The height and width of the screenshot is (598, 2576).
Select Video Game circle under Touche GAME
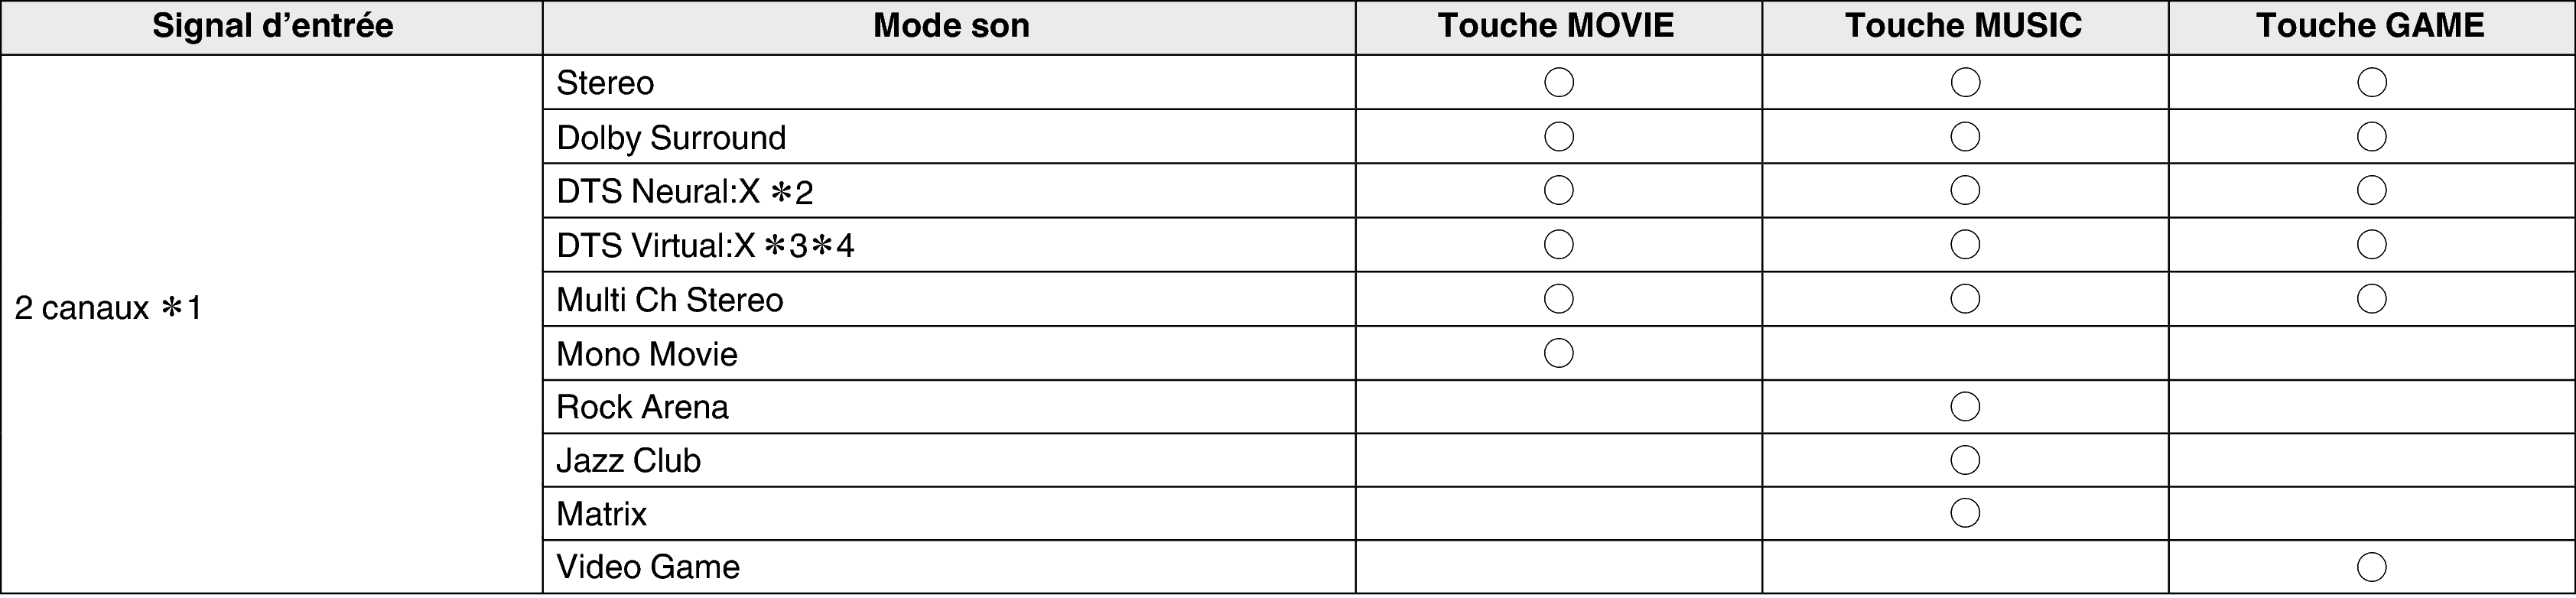coord(2371,567)
